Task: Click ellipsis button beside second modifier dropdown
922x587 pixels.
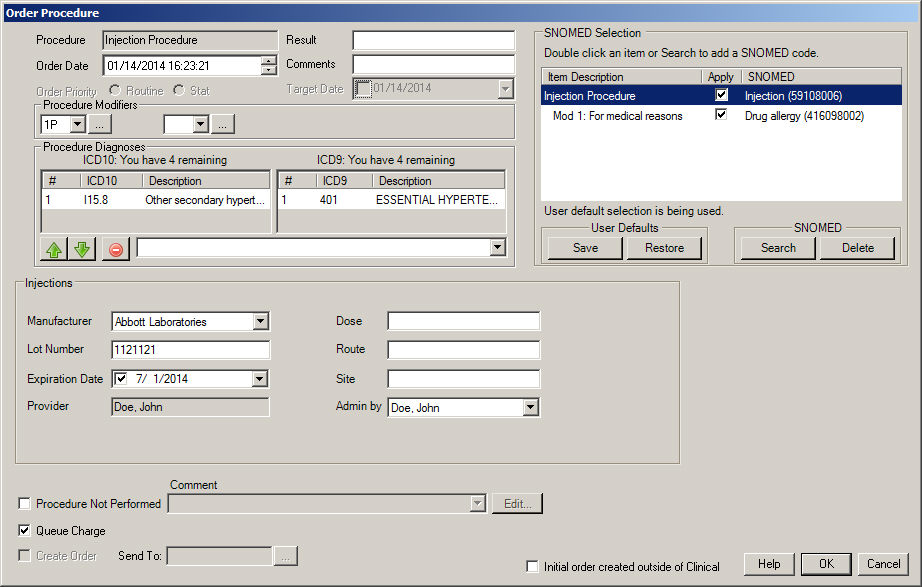Action: point(223,125)
